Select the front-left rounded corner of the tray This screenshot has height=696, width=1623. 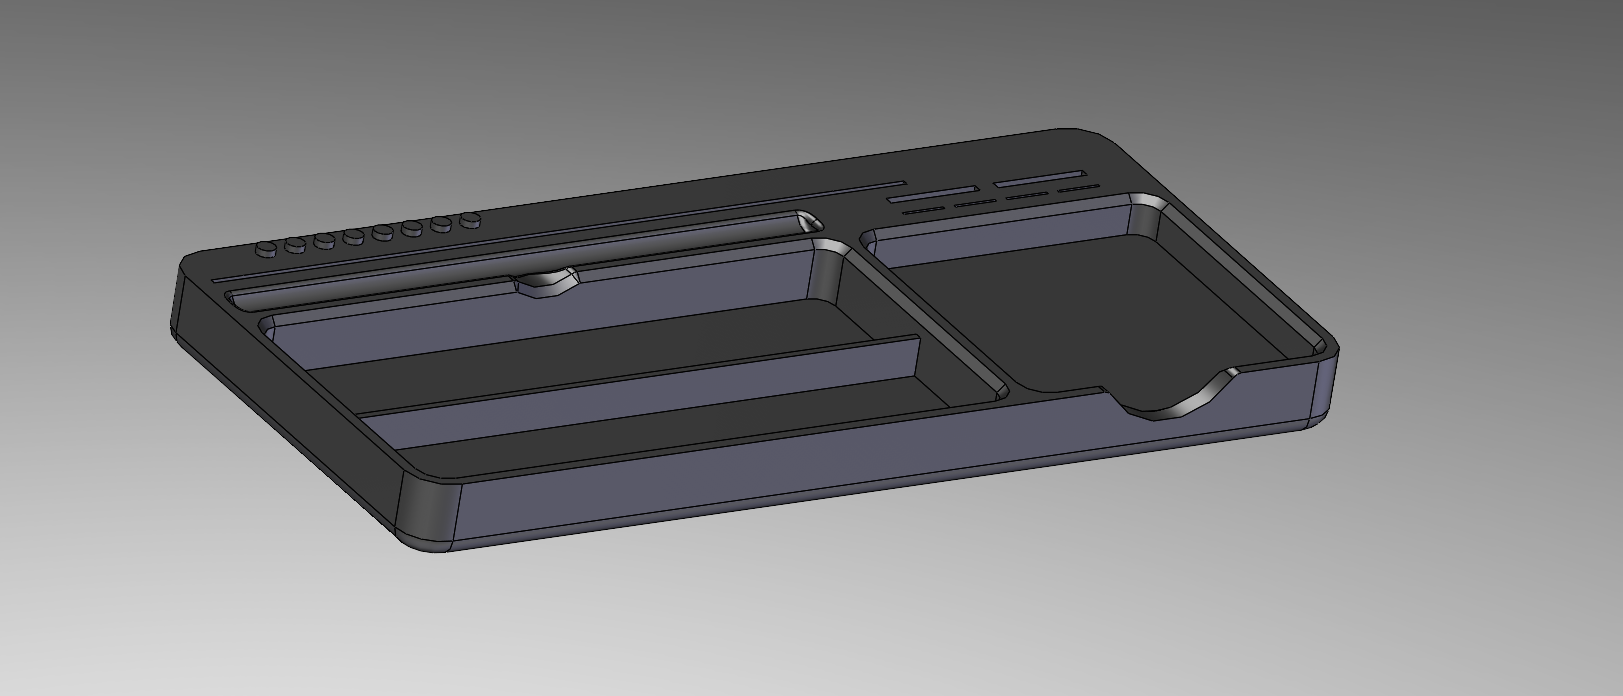pos(428,510)
